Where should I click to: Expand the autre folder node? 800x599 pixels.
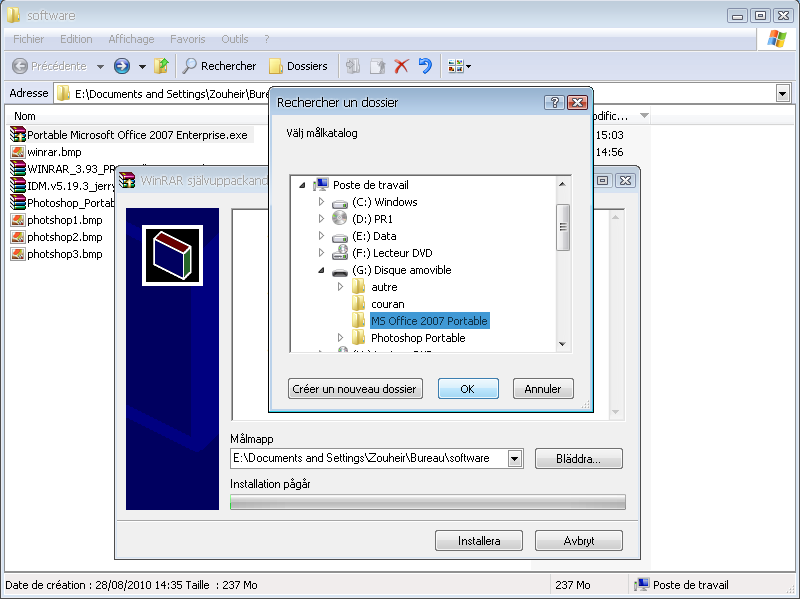click(340, 287)
